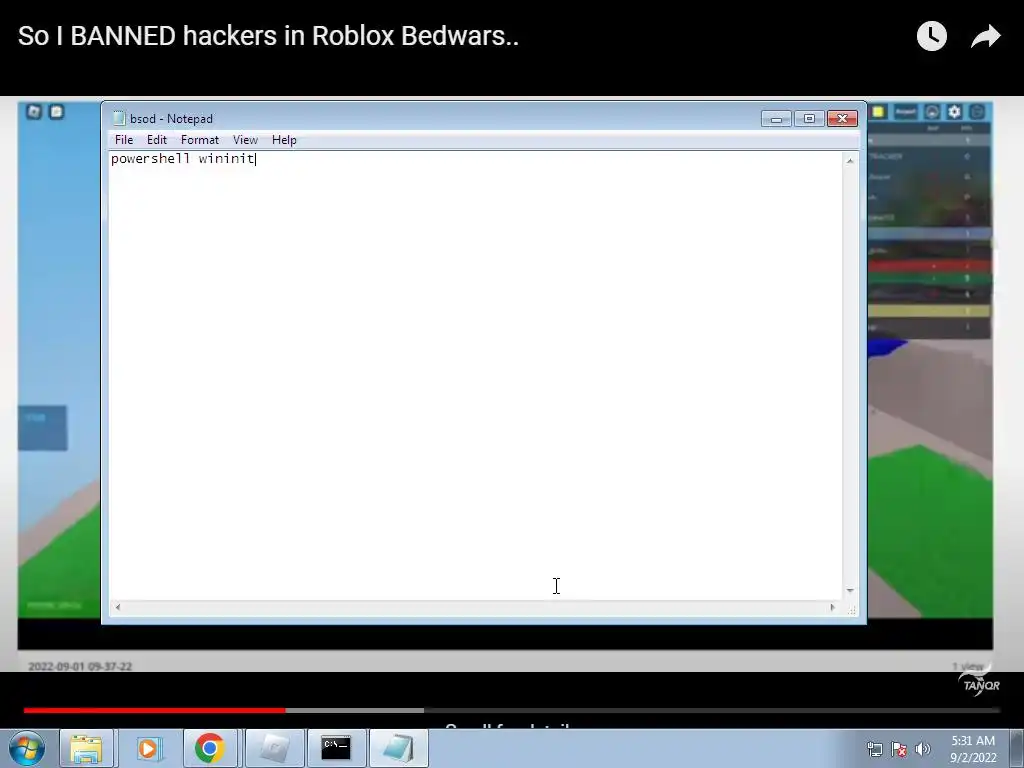Viewport: 1024px width, 768px height.
Task: Seek using the YouTube red progress bar
Action: 155,710
